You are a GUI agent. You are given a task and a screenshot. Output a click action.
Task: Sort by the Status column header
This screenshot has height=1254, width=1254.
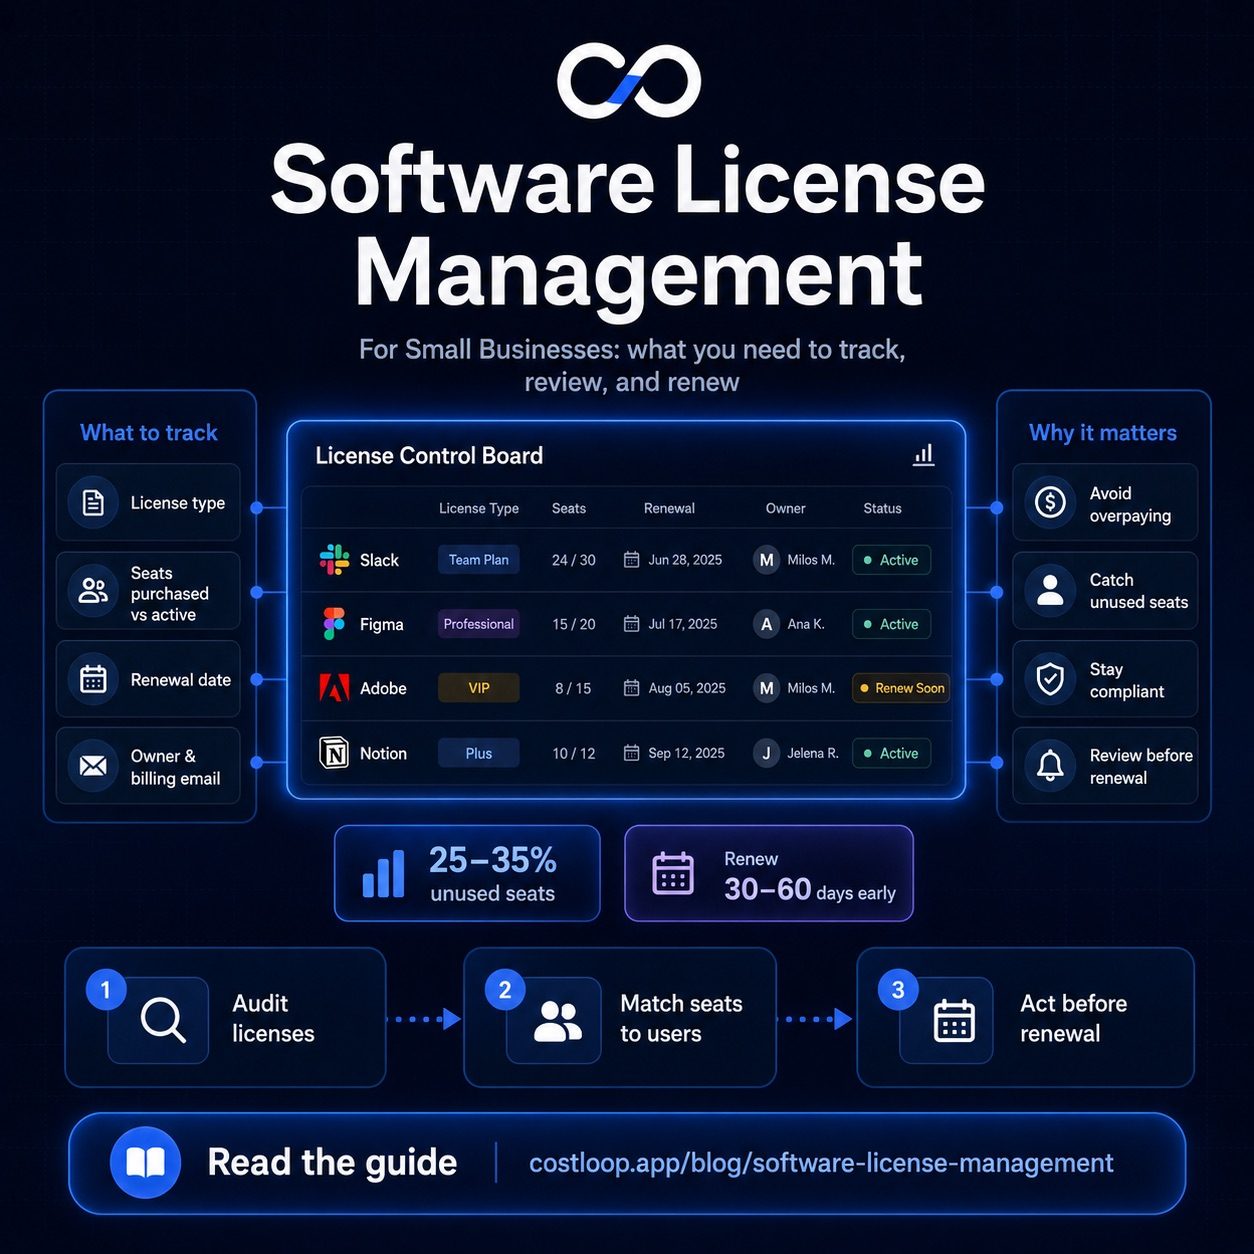pos(882,508)
